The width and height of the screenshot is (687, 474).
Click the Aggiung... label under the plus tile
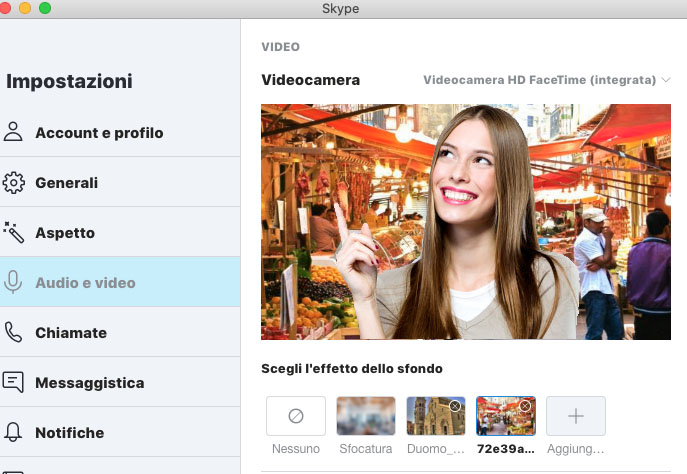[x=576, y=449]
